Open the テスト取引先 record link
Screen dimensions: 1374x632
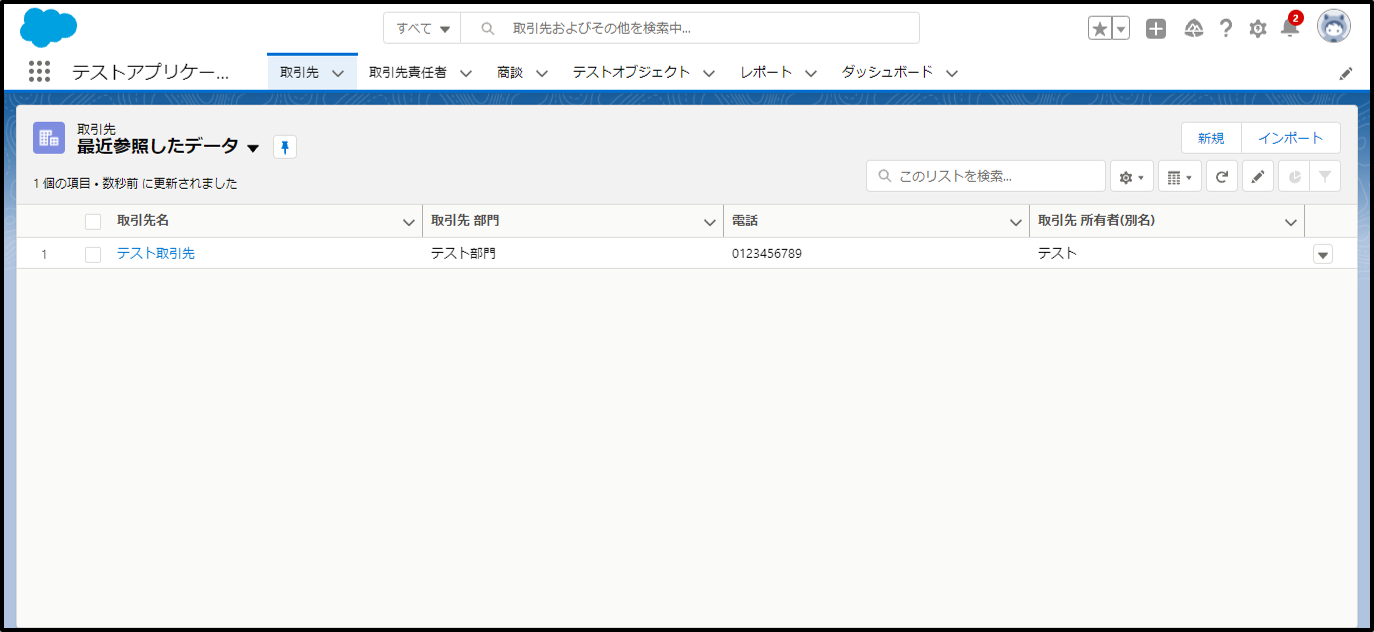(156, 254)
